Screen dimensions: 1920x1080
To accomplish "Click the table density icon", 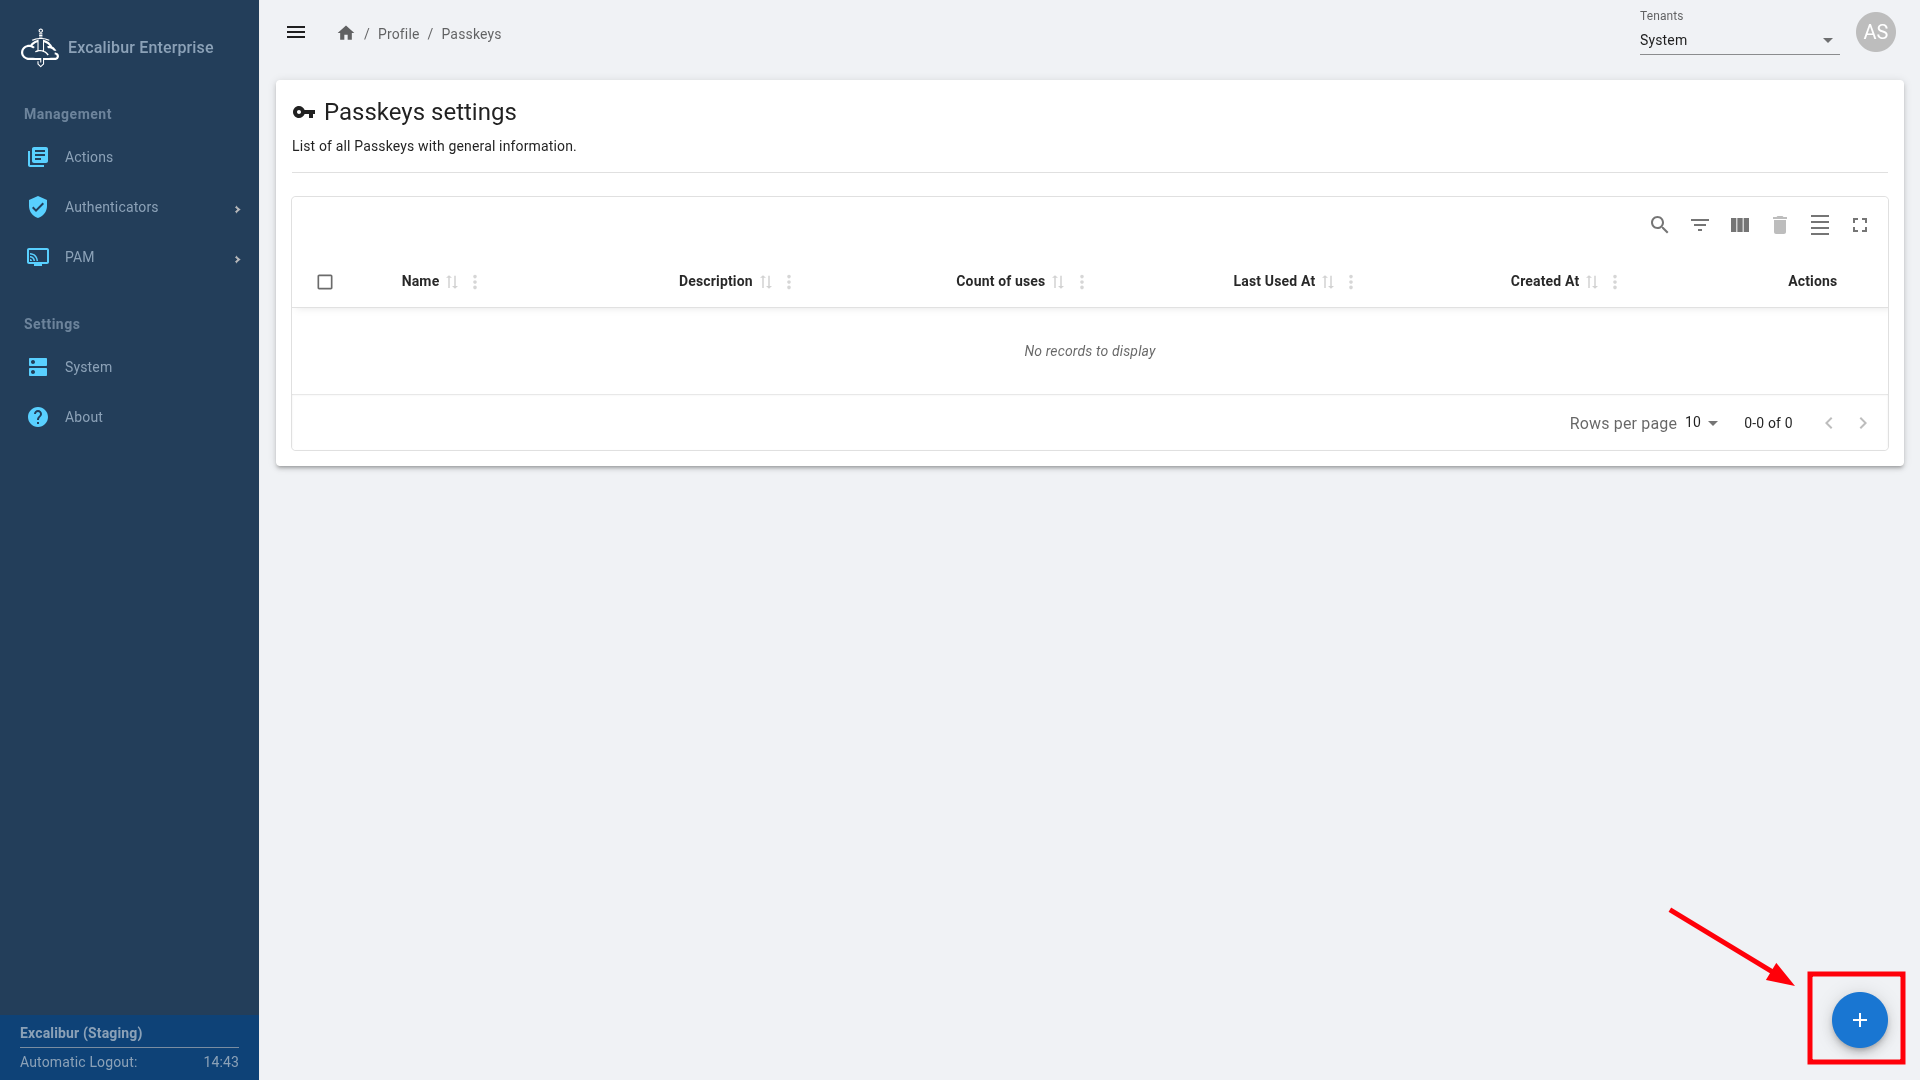I will click(1819, 225).
